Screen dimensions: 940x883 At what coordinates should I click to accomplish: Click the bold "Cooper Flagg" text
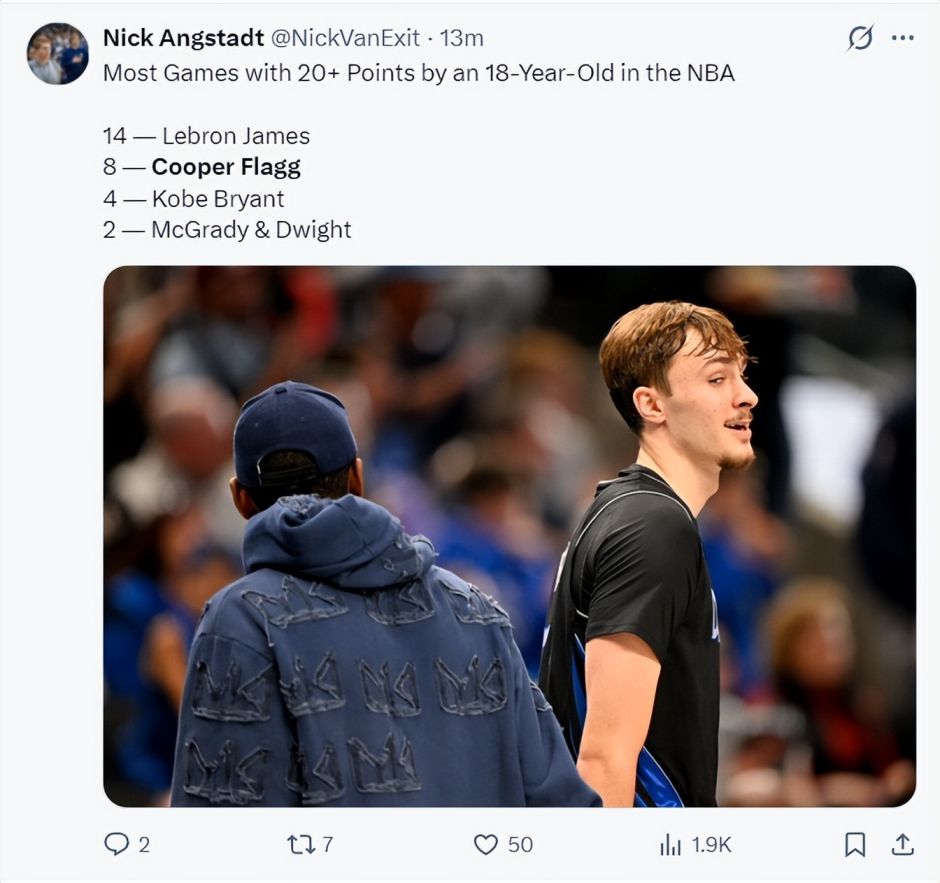pos(226,167)
